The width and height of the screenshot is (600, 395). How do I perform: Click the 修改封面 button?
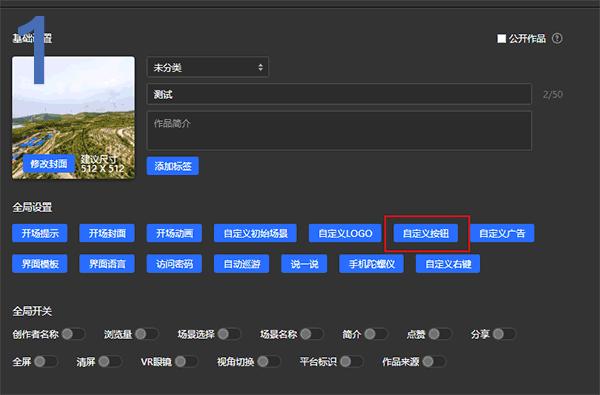tap(49, 164)
